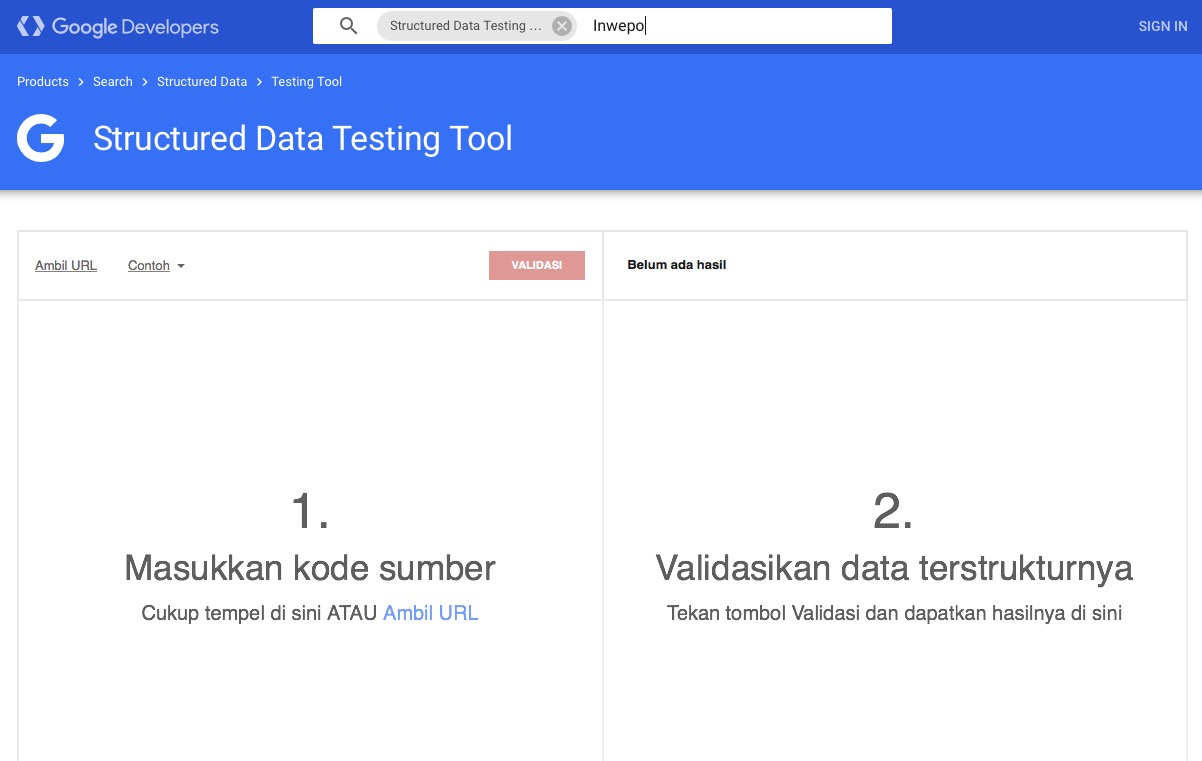This screenshot has width=1202, height=761.
Task: Click the Google Developers wordmark text
Action: 135,27
